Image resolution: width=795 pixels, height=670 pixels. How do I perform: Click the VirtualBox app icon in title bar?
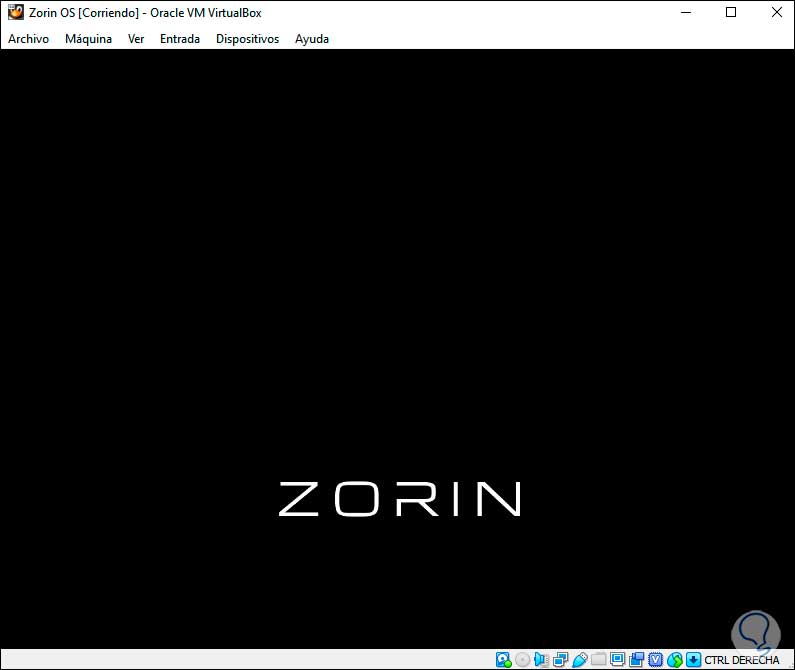tap(16, 12)
